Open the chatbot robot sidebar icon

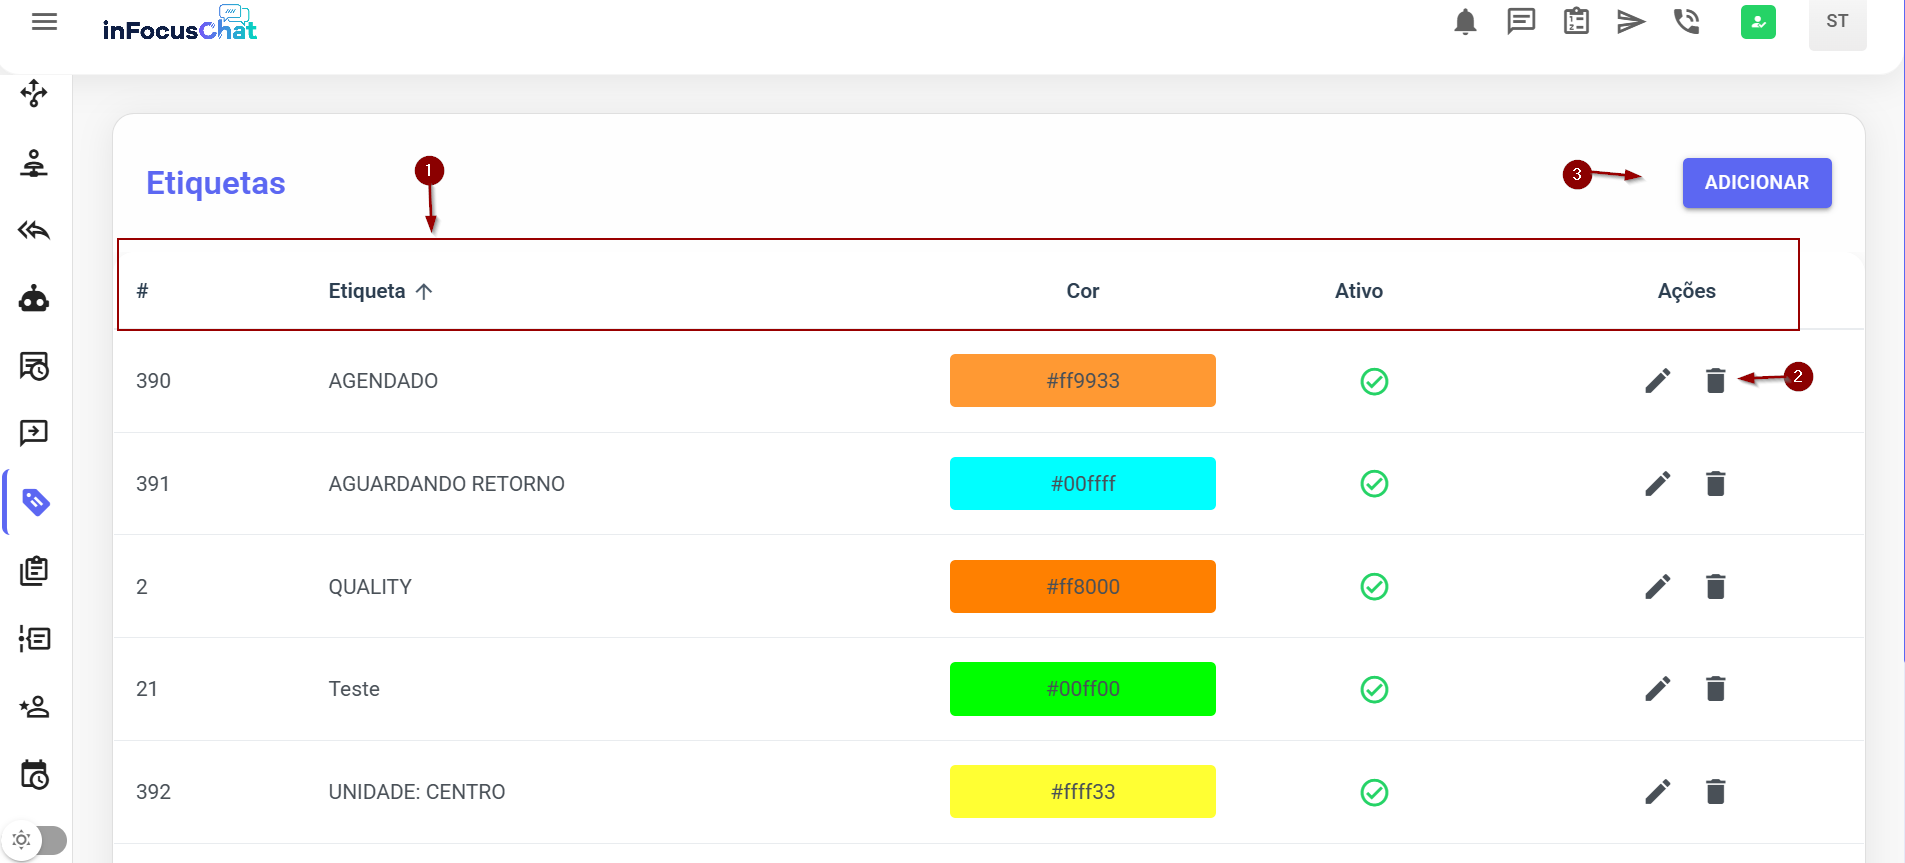coord(34,299)
